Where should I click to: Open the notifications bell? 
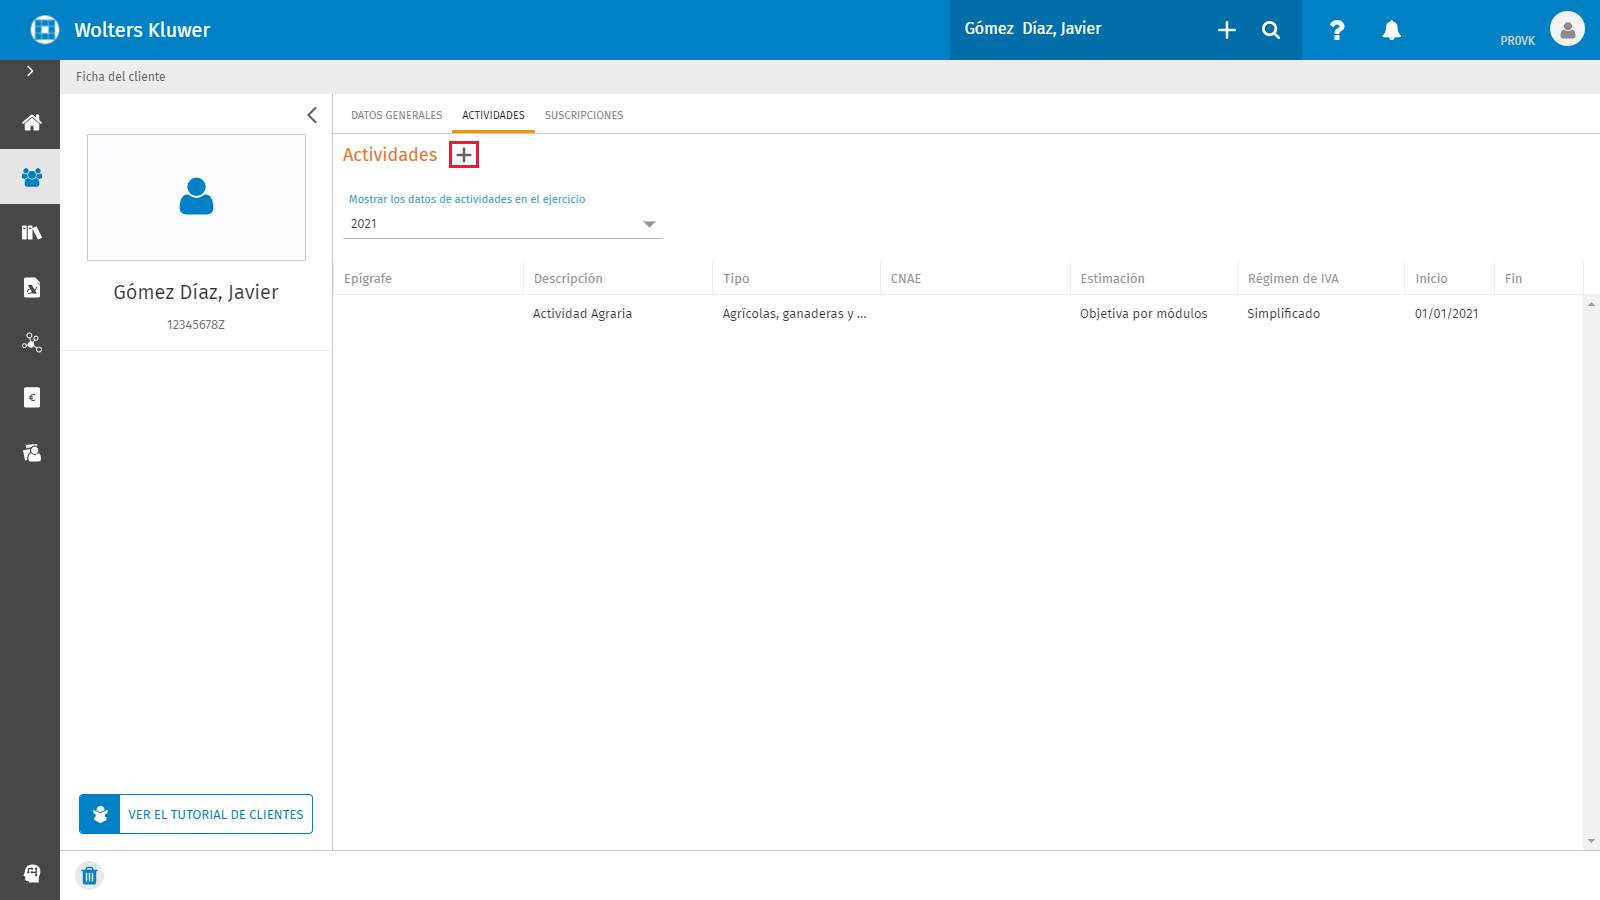coord(1391,30)
